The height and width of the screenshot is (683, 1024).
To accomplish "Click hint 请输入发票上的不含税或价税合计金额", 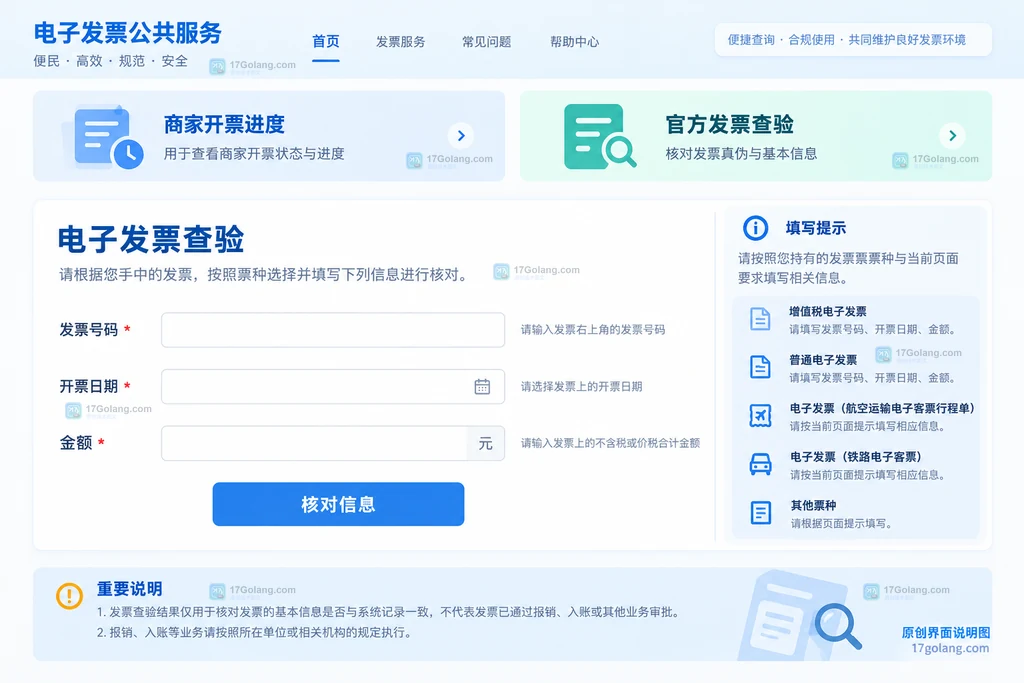I will tap(610, 443).
